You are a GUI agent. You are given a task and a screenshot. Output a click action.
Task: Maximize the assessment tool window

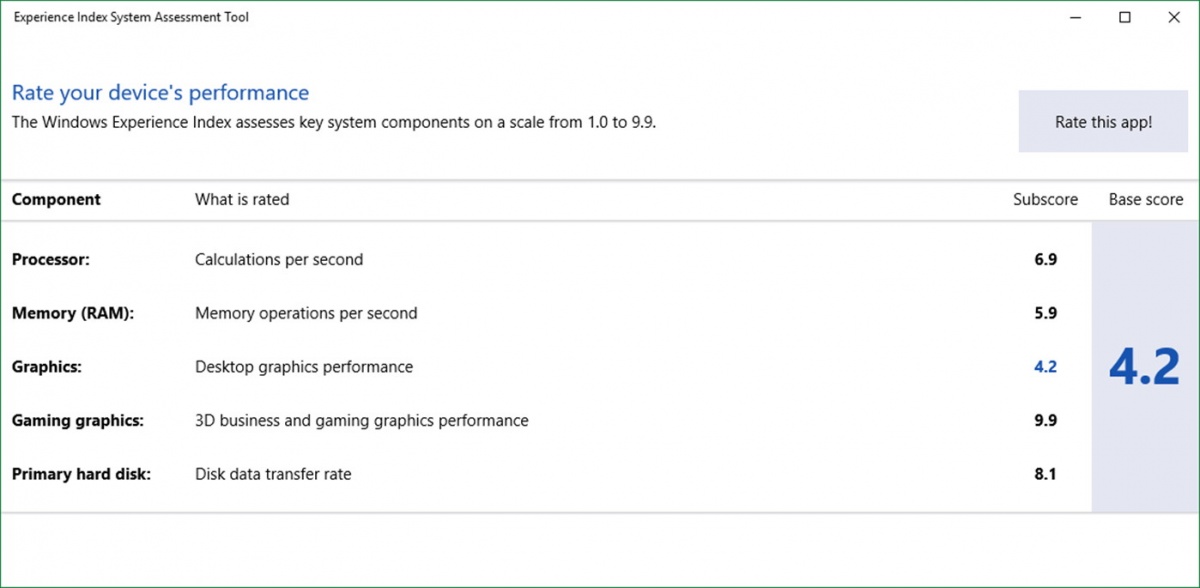pos(1124,17)
